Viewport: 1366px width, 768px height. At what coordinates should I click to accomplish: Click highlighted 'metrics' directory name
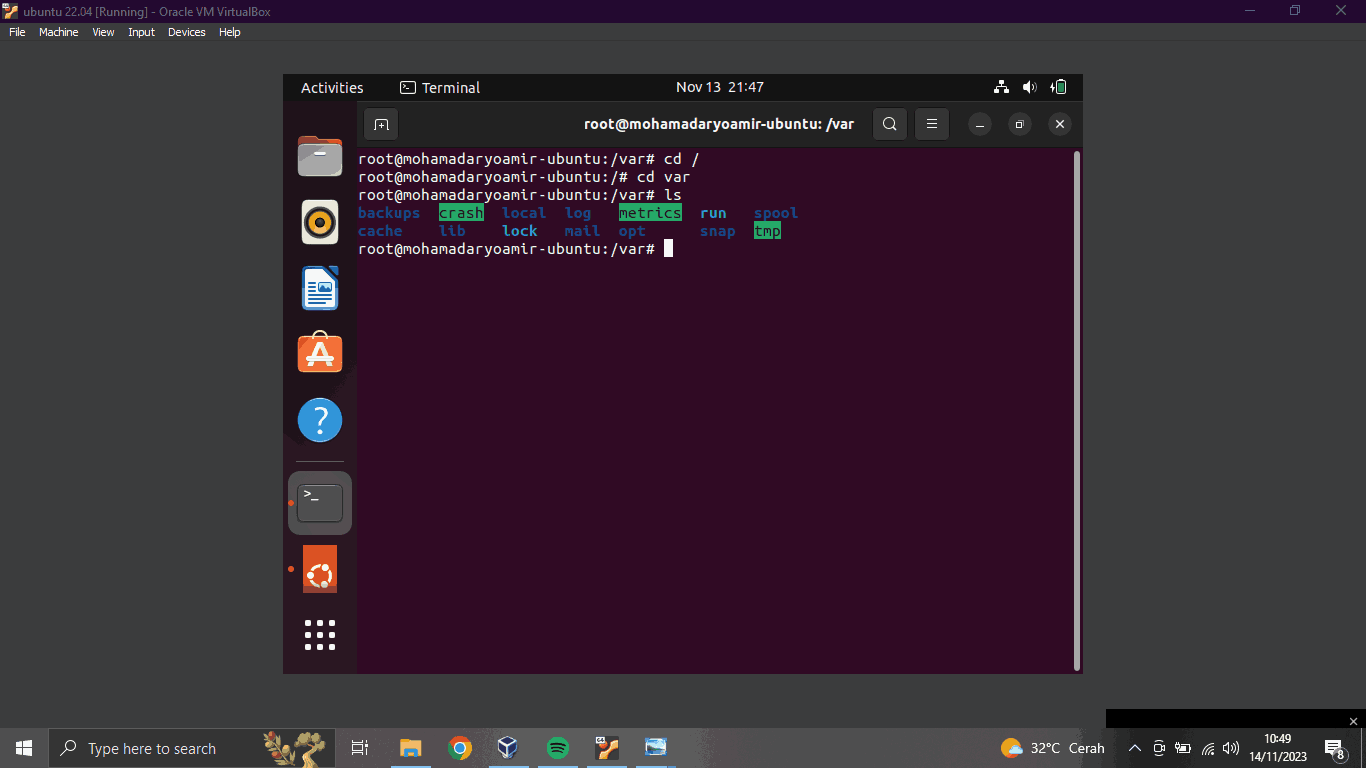click(650, 213)
